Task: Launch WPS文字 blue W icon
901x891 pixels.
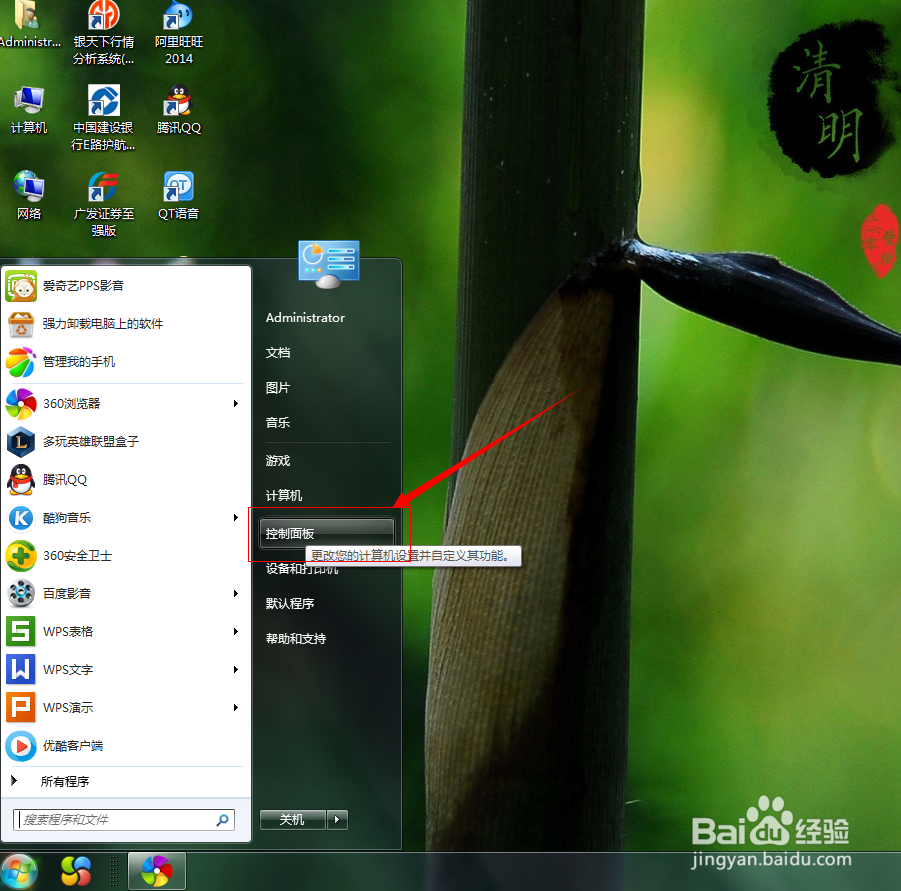Action: tap(21, 669)
